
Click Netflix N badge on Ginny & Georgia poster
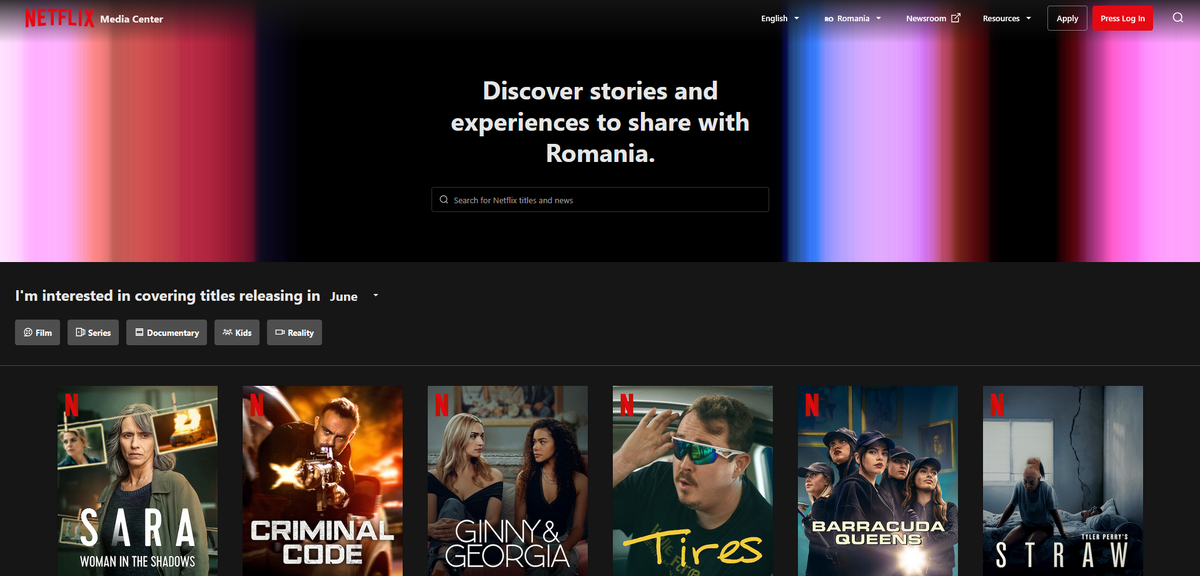coord(440,403)
